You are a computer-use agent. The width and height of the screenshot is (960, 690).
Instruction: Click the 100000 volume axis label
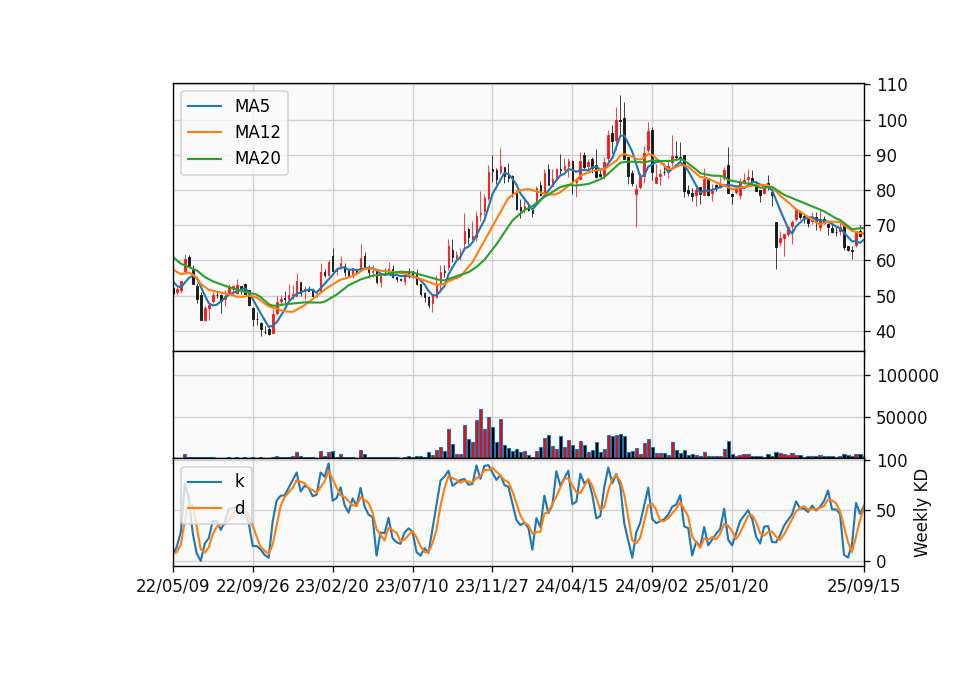[x=908, y=376]
